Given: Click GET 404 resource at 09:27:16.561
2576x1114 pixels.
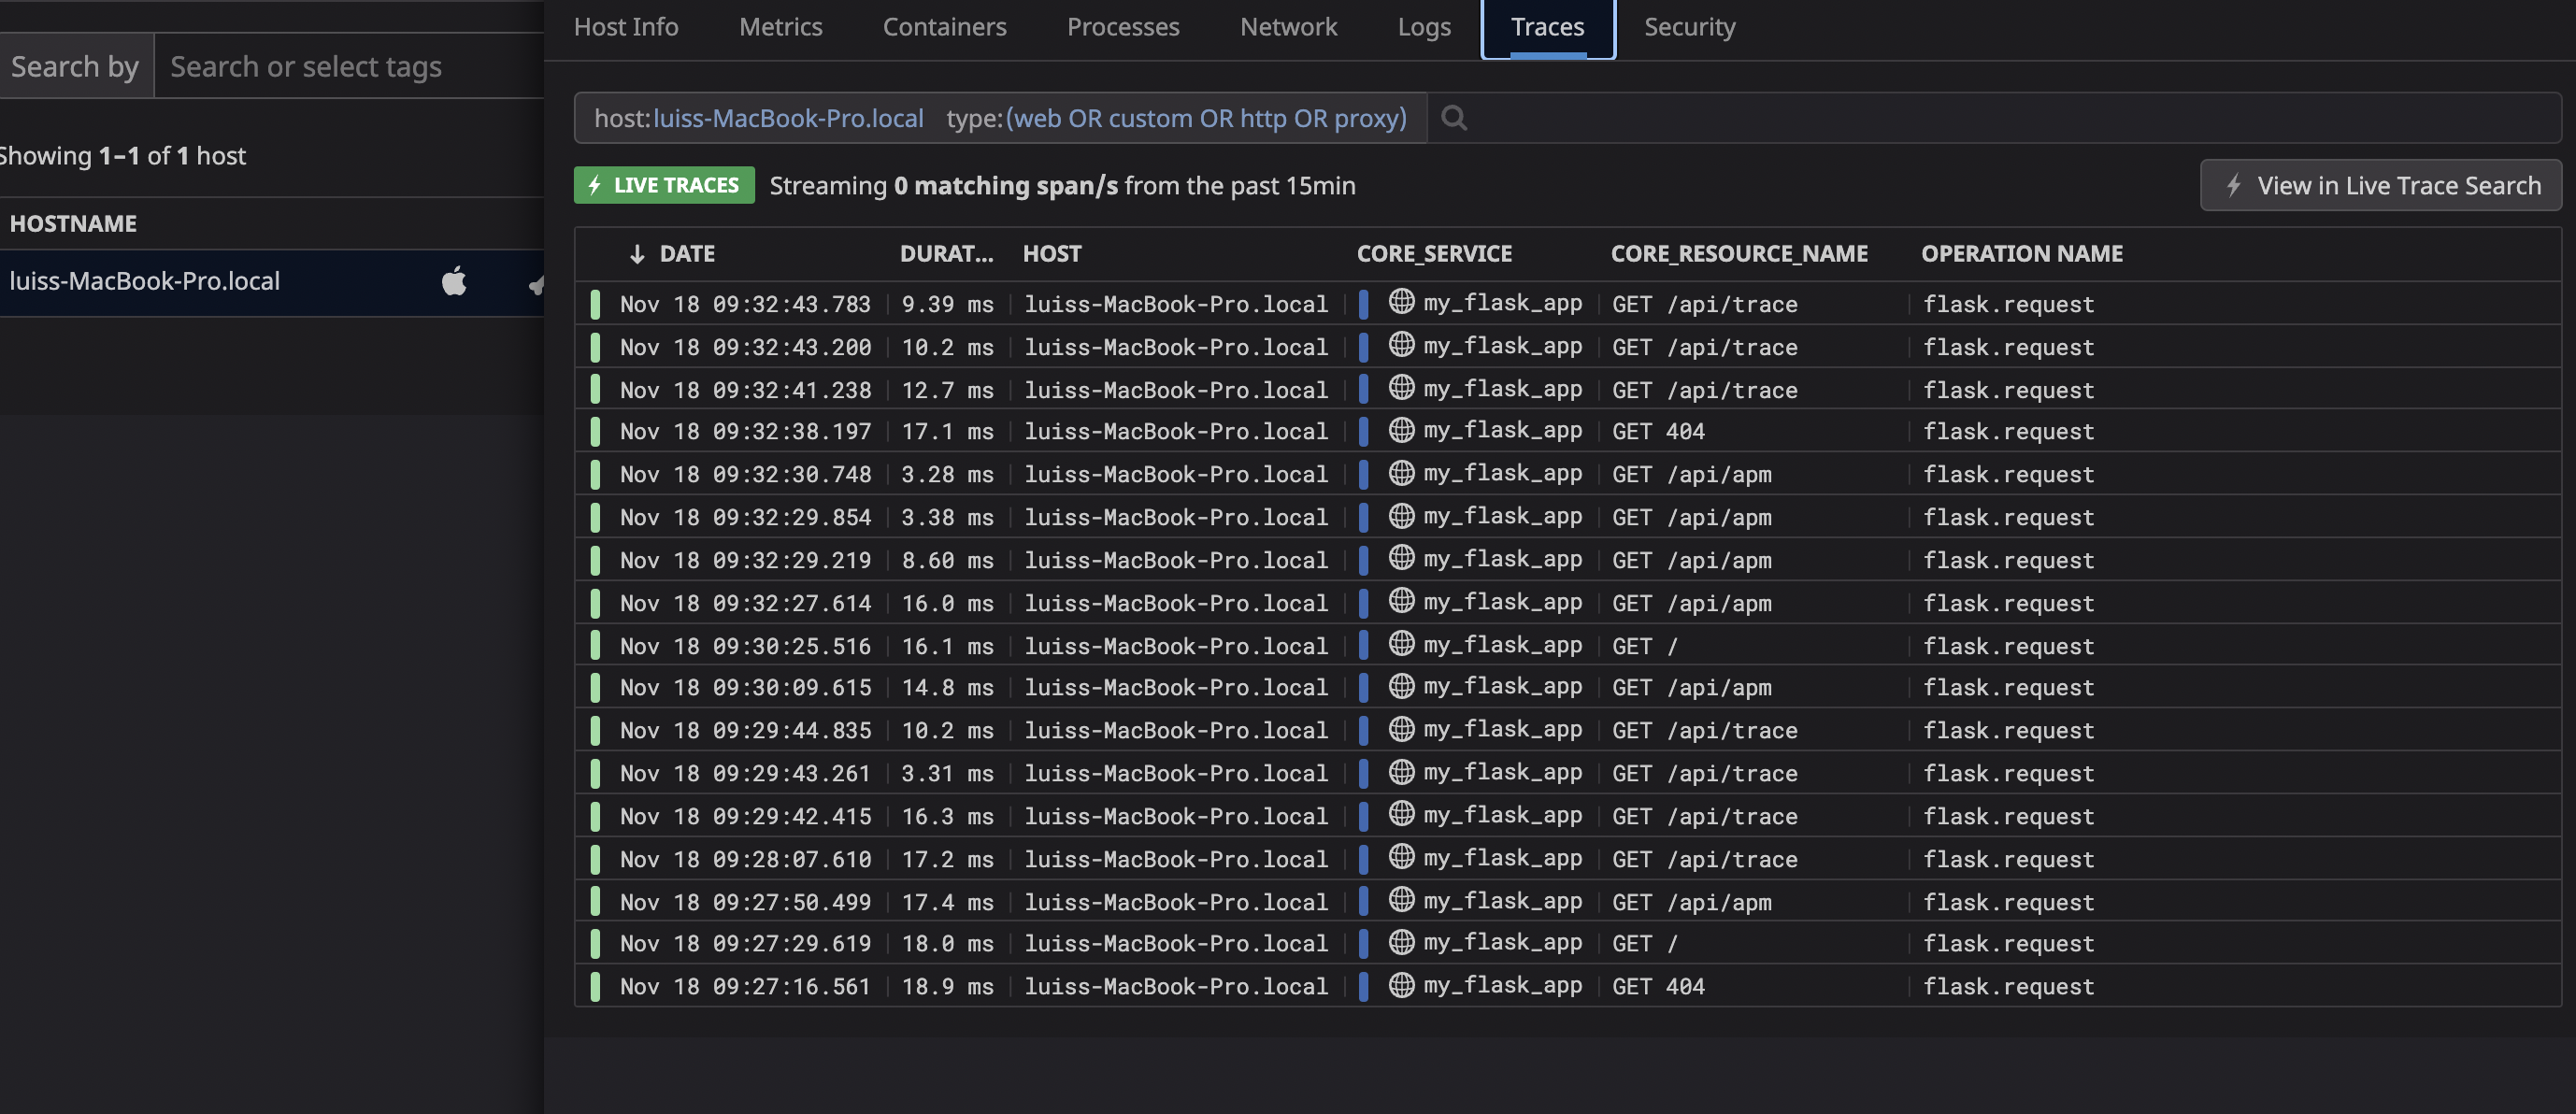Looking at the screenshot, I should click(x=1658, y=987).
